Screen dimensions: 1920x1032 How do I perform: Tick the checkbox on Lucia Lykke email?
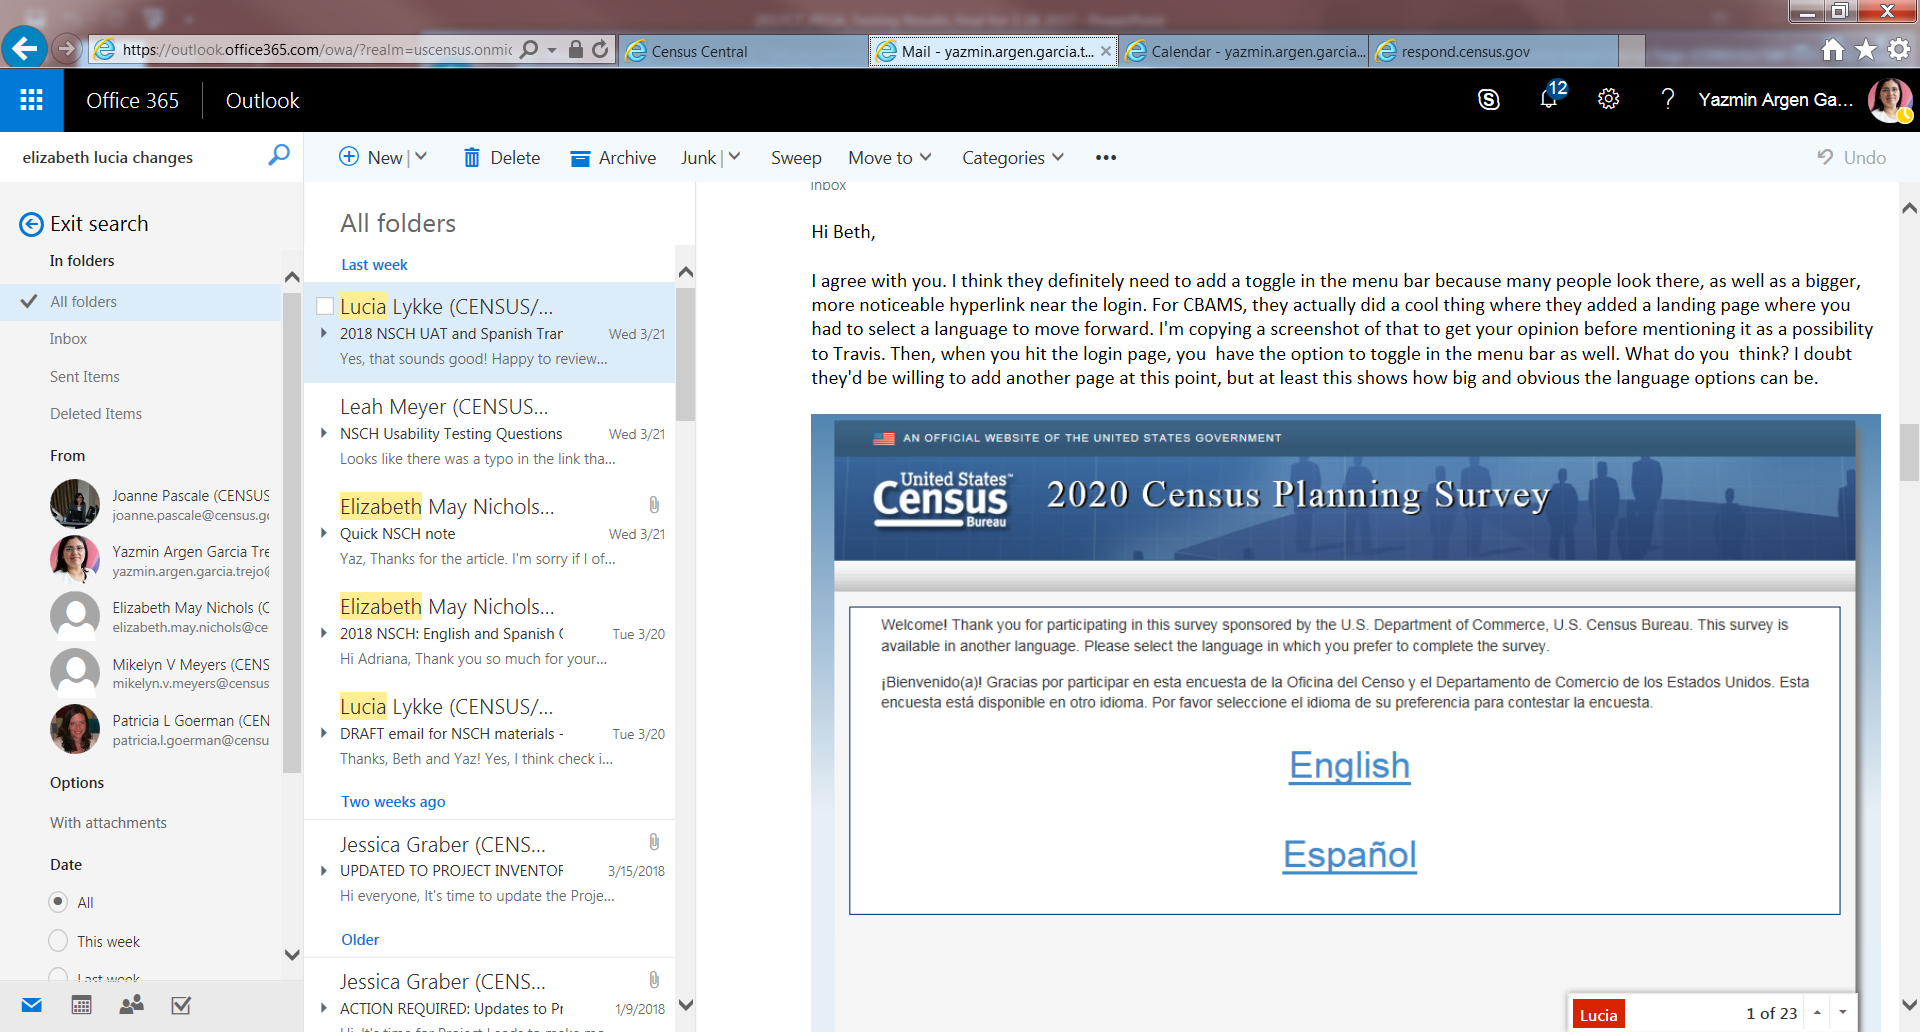325,306
